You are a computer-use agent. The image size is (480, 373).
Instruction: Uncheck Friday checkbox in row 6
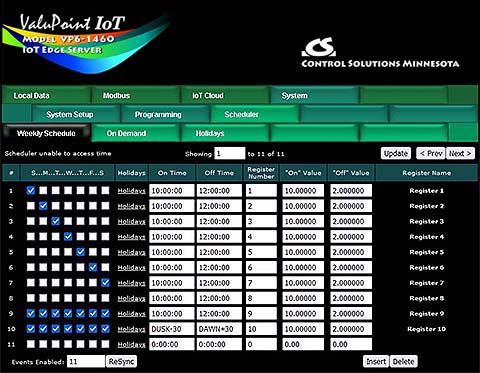pos(93,267)
